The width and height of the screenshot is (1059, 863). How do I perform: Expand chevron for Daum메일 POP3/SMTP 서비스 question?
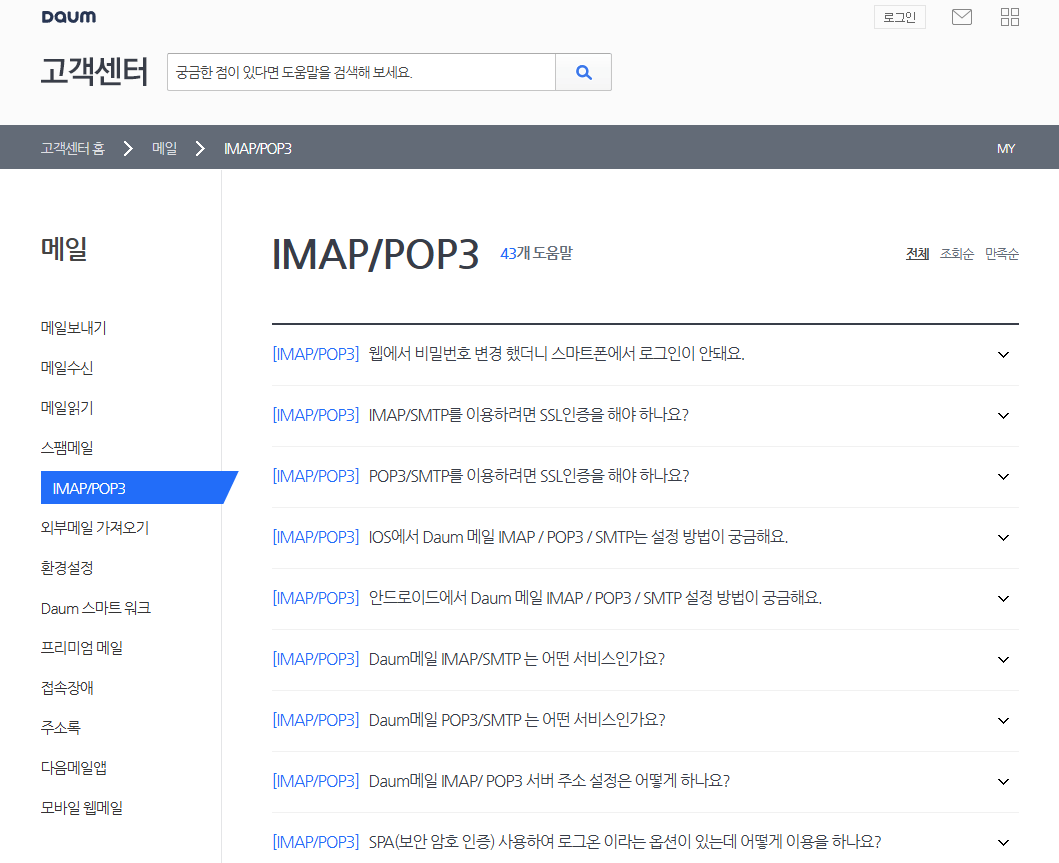[1004, 721]
